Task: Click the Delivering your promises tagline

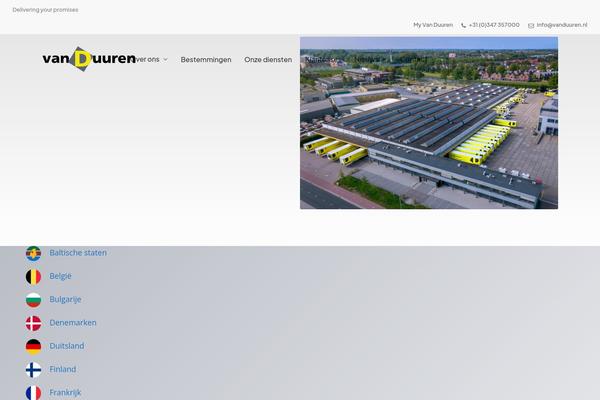Action: [45, 10]
